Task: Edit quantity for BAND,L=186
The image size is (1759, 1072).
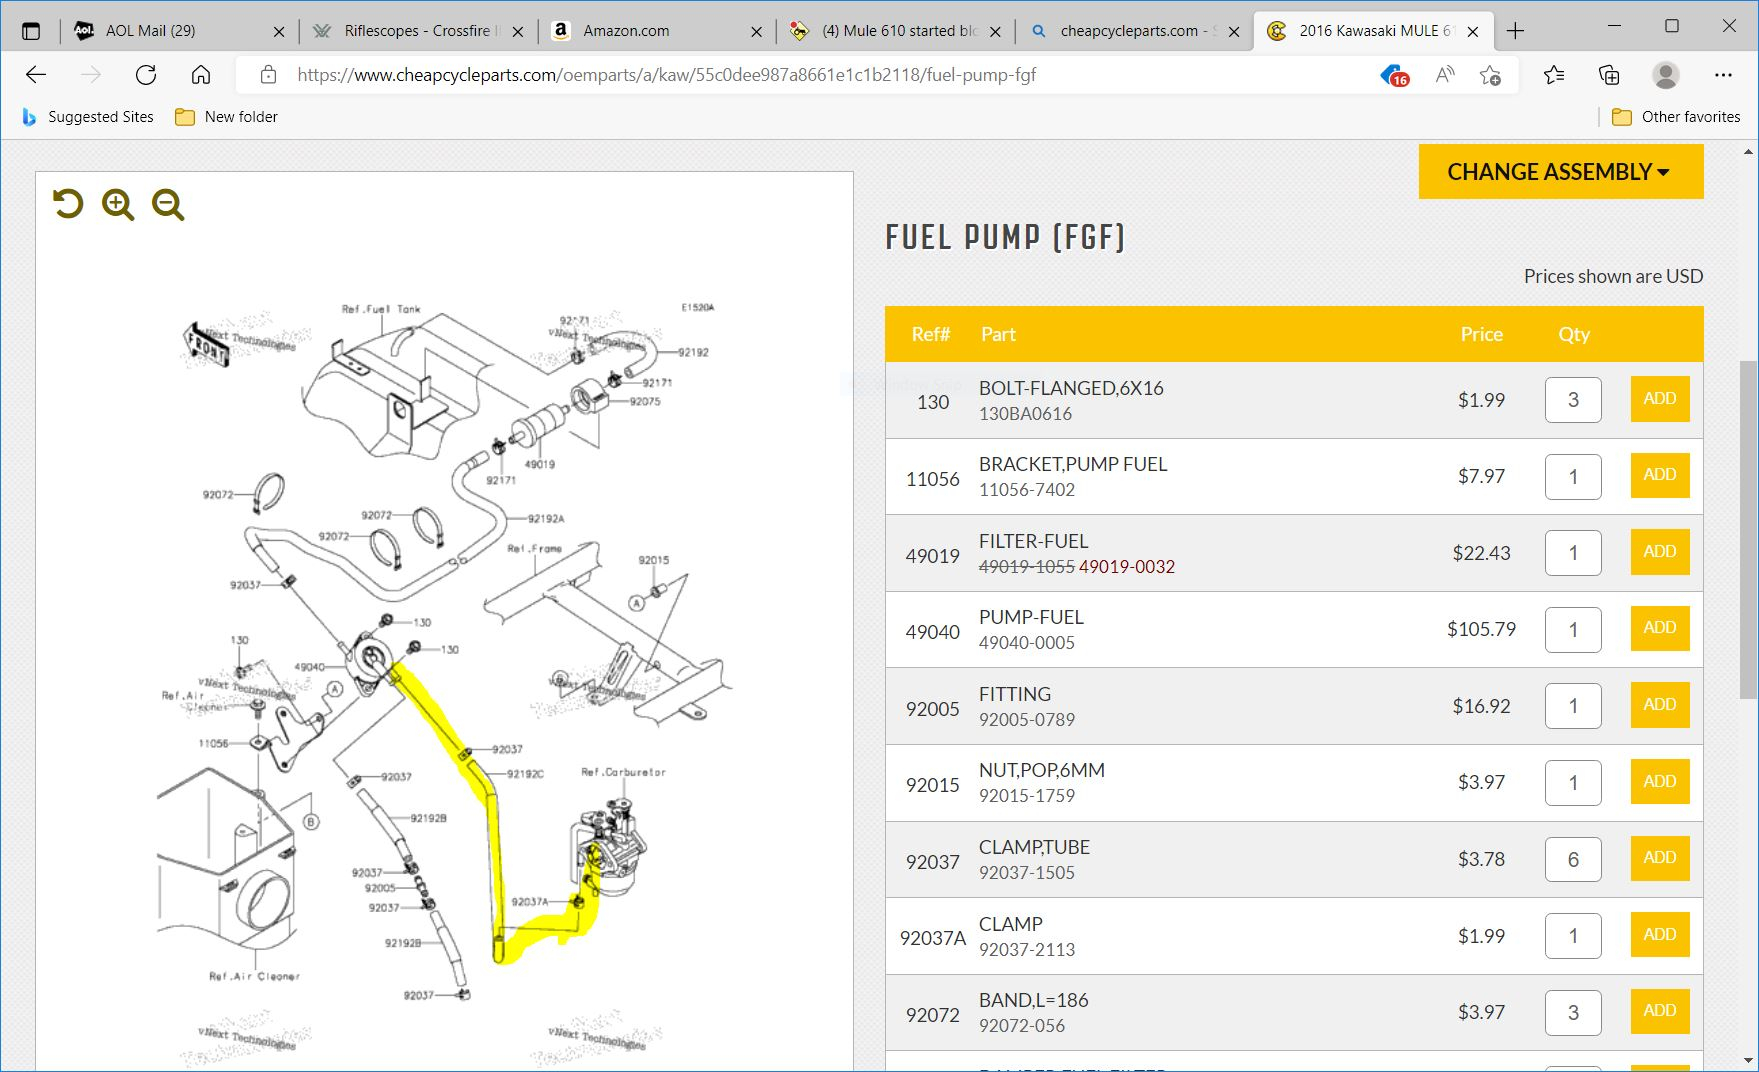Action: coord(1573,1013)
